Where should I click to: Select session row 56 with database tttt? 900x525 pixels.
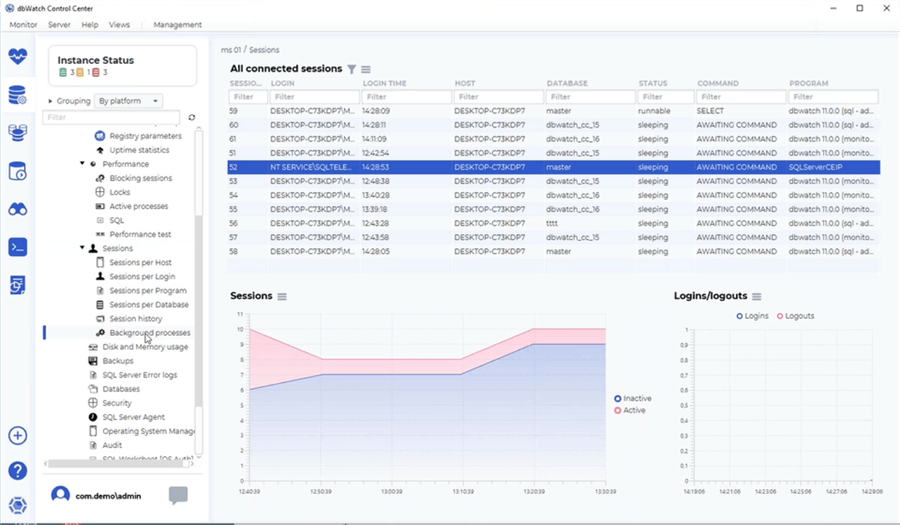553,223
